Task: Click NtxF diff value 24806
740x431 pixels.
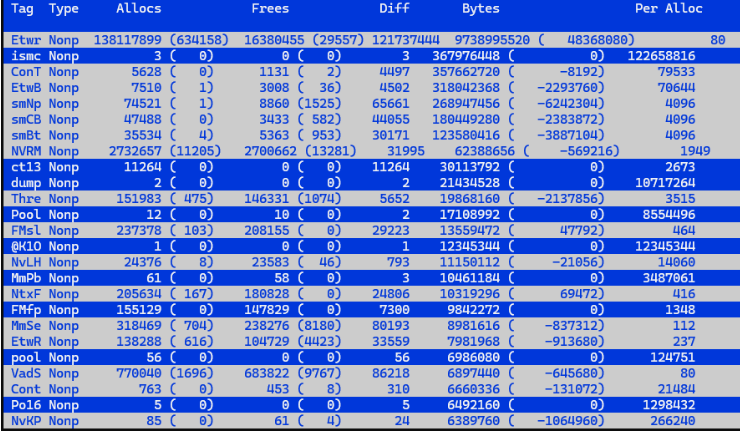Action: [390, 294]
